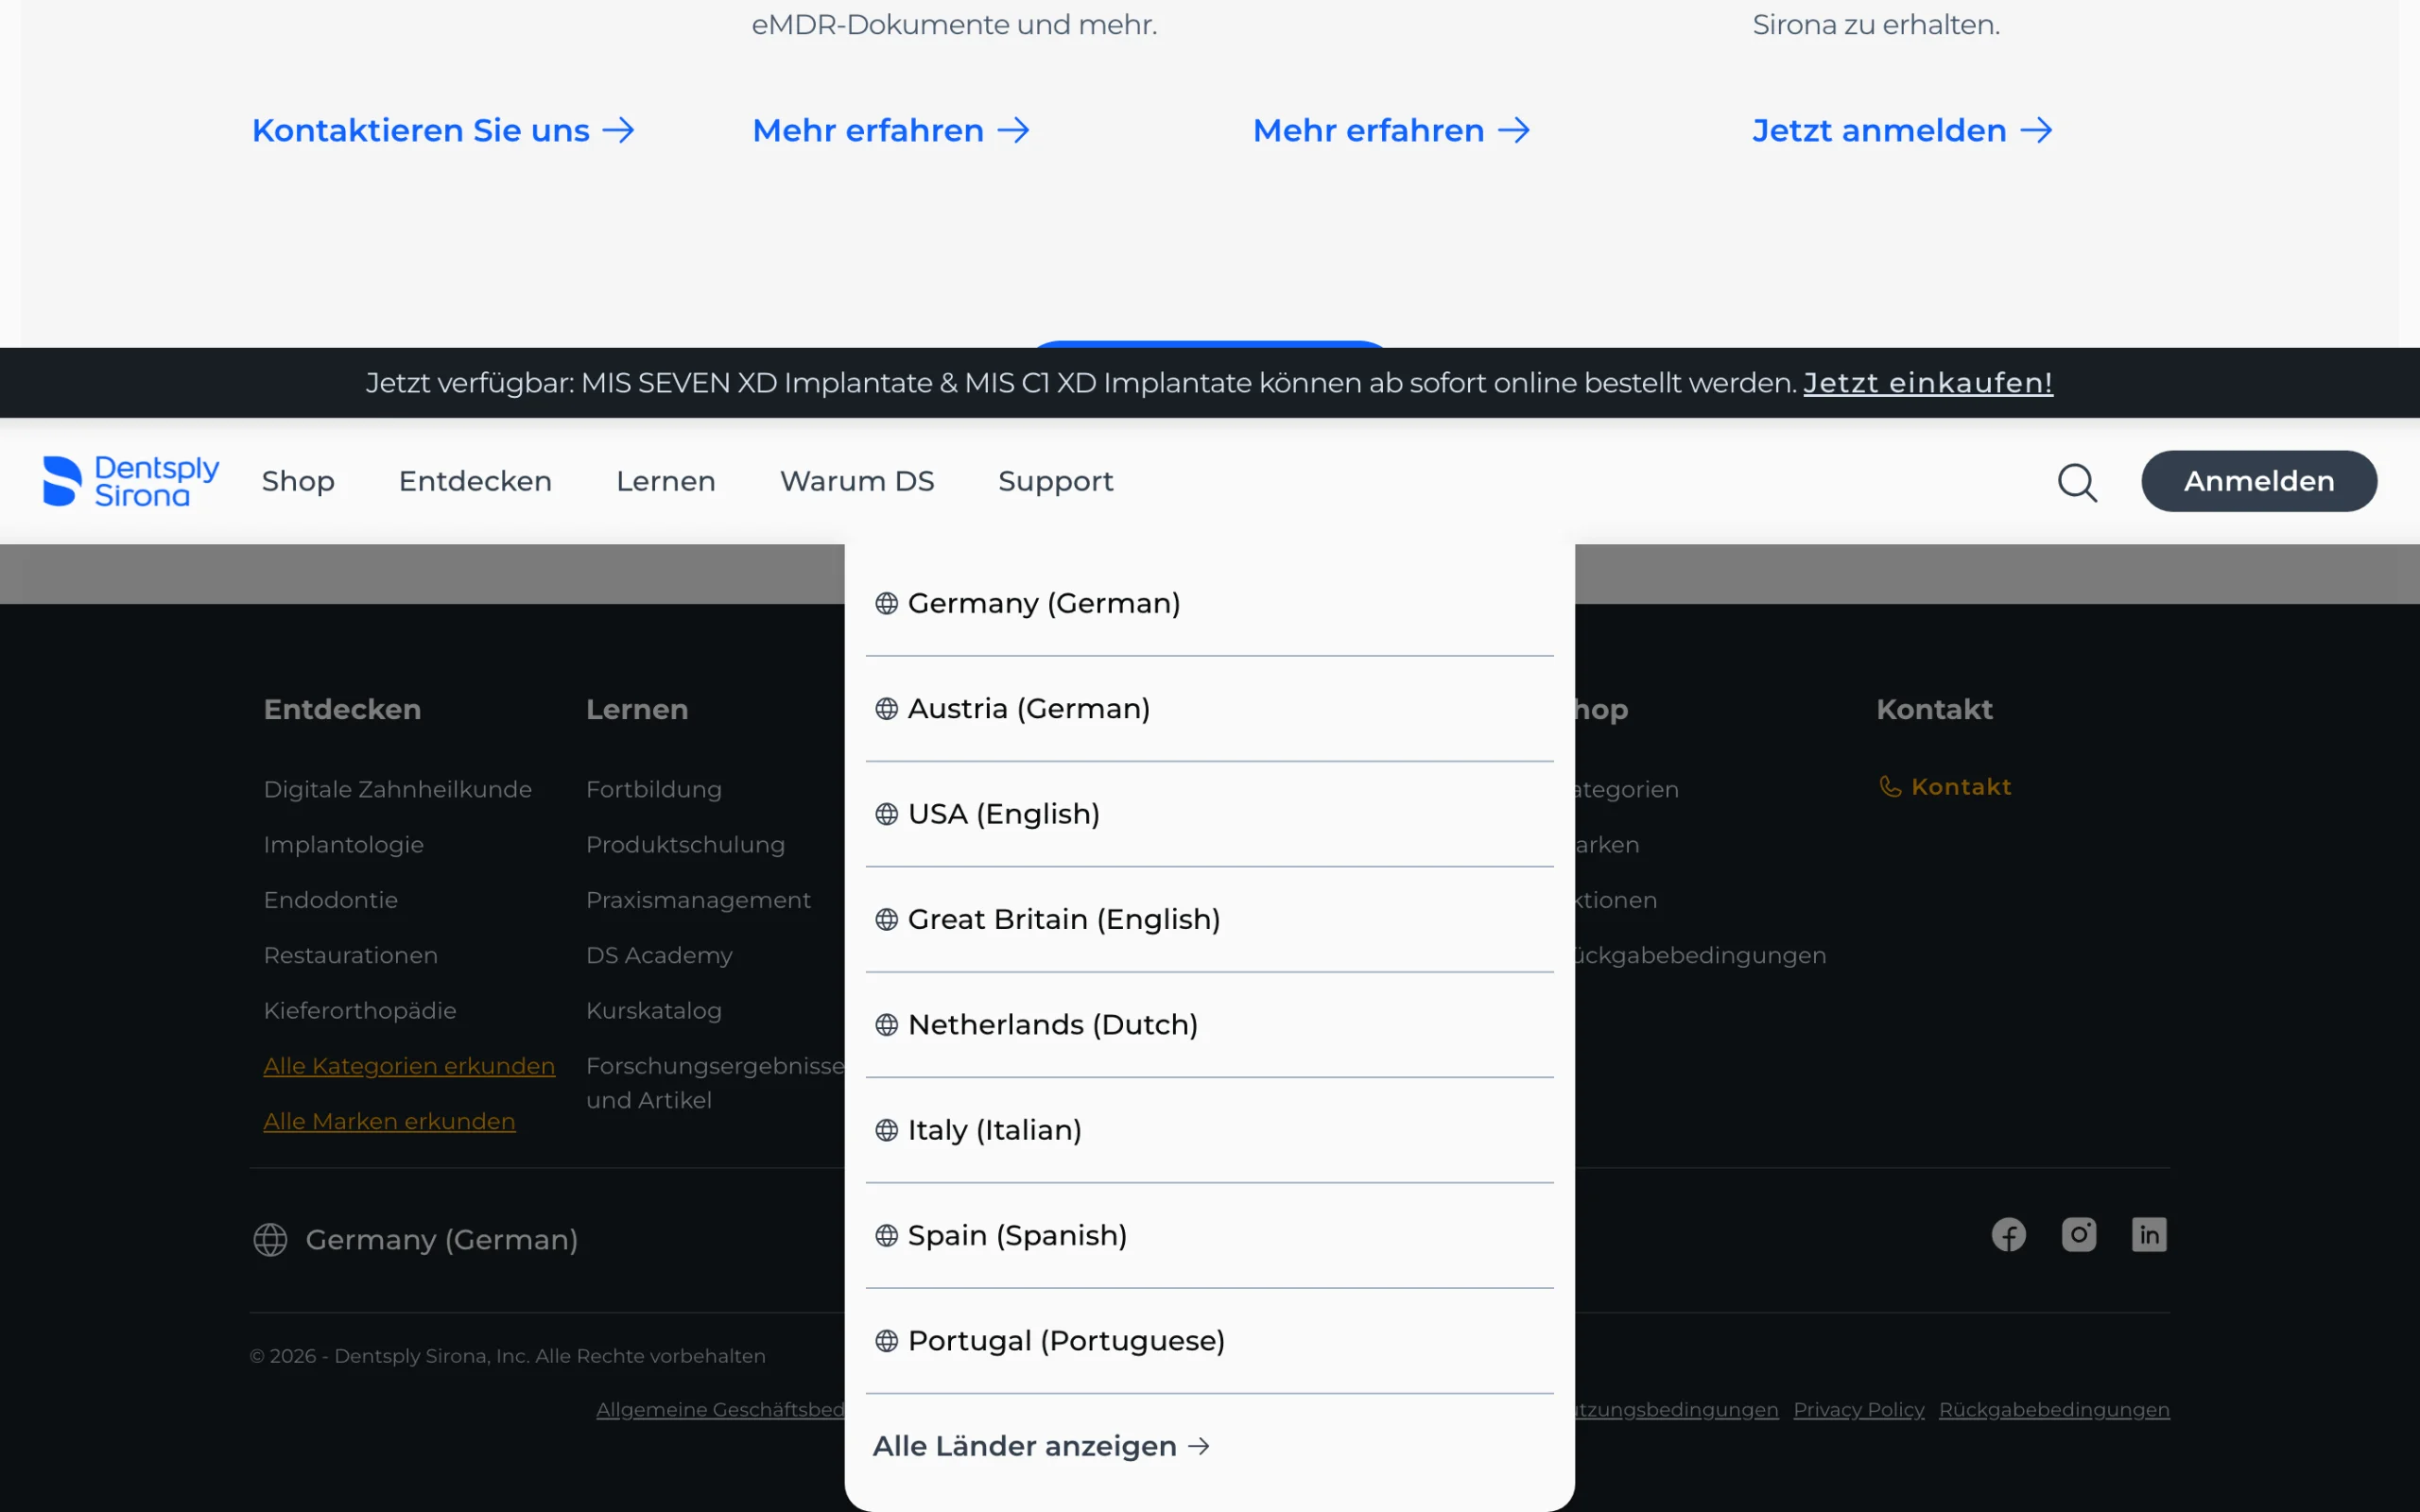Click arrow next to Kontaktieren Sie uns

pyautogui.click(x=619, y=130)
